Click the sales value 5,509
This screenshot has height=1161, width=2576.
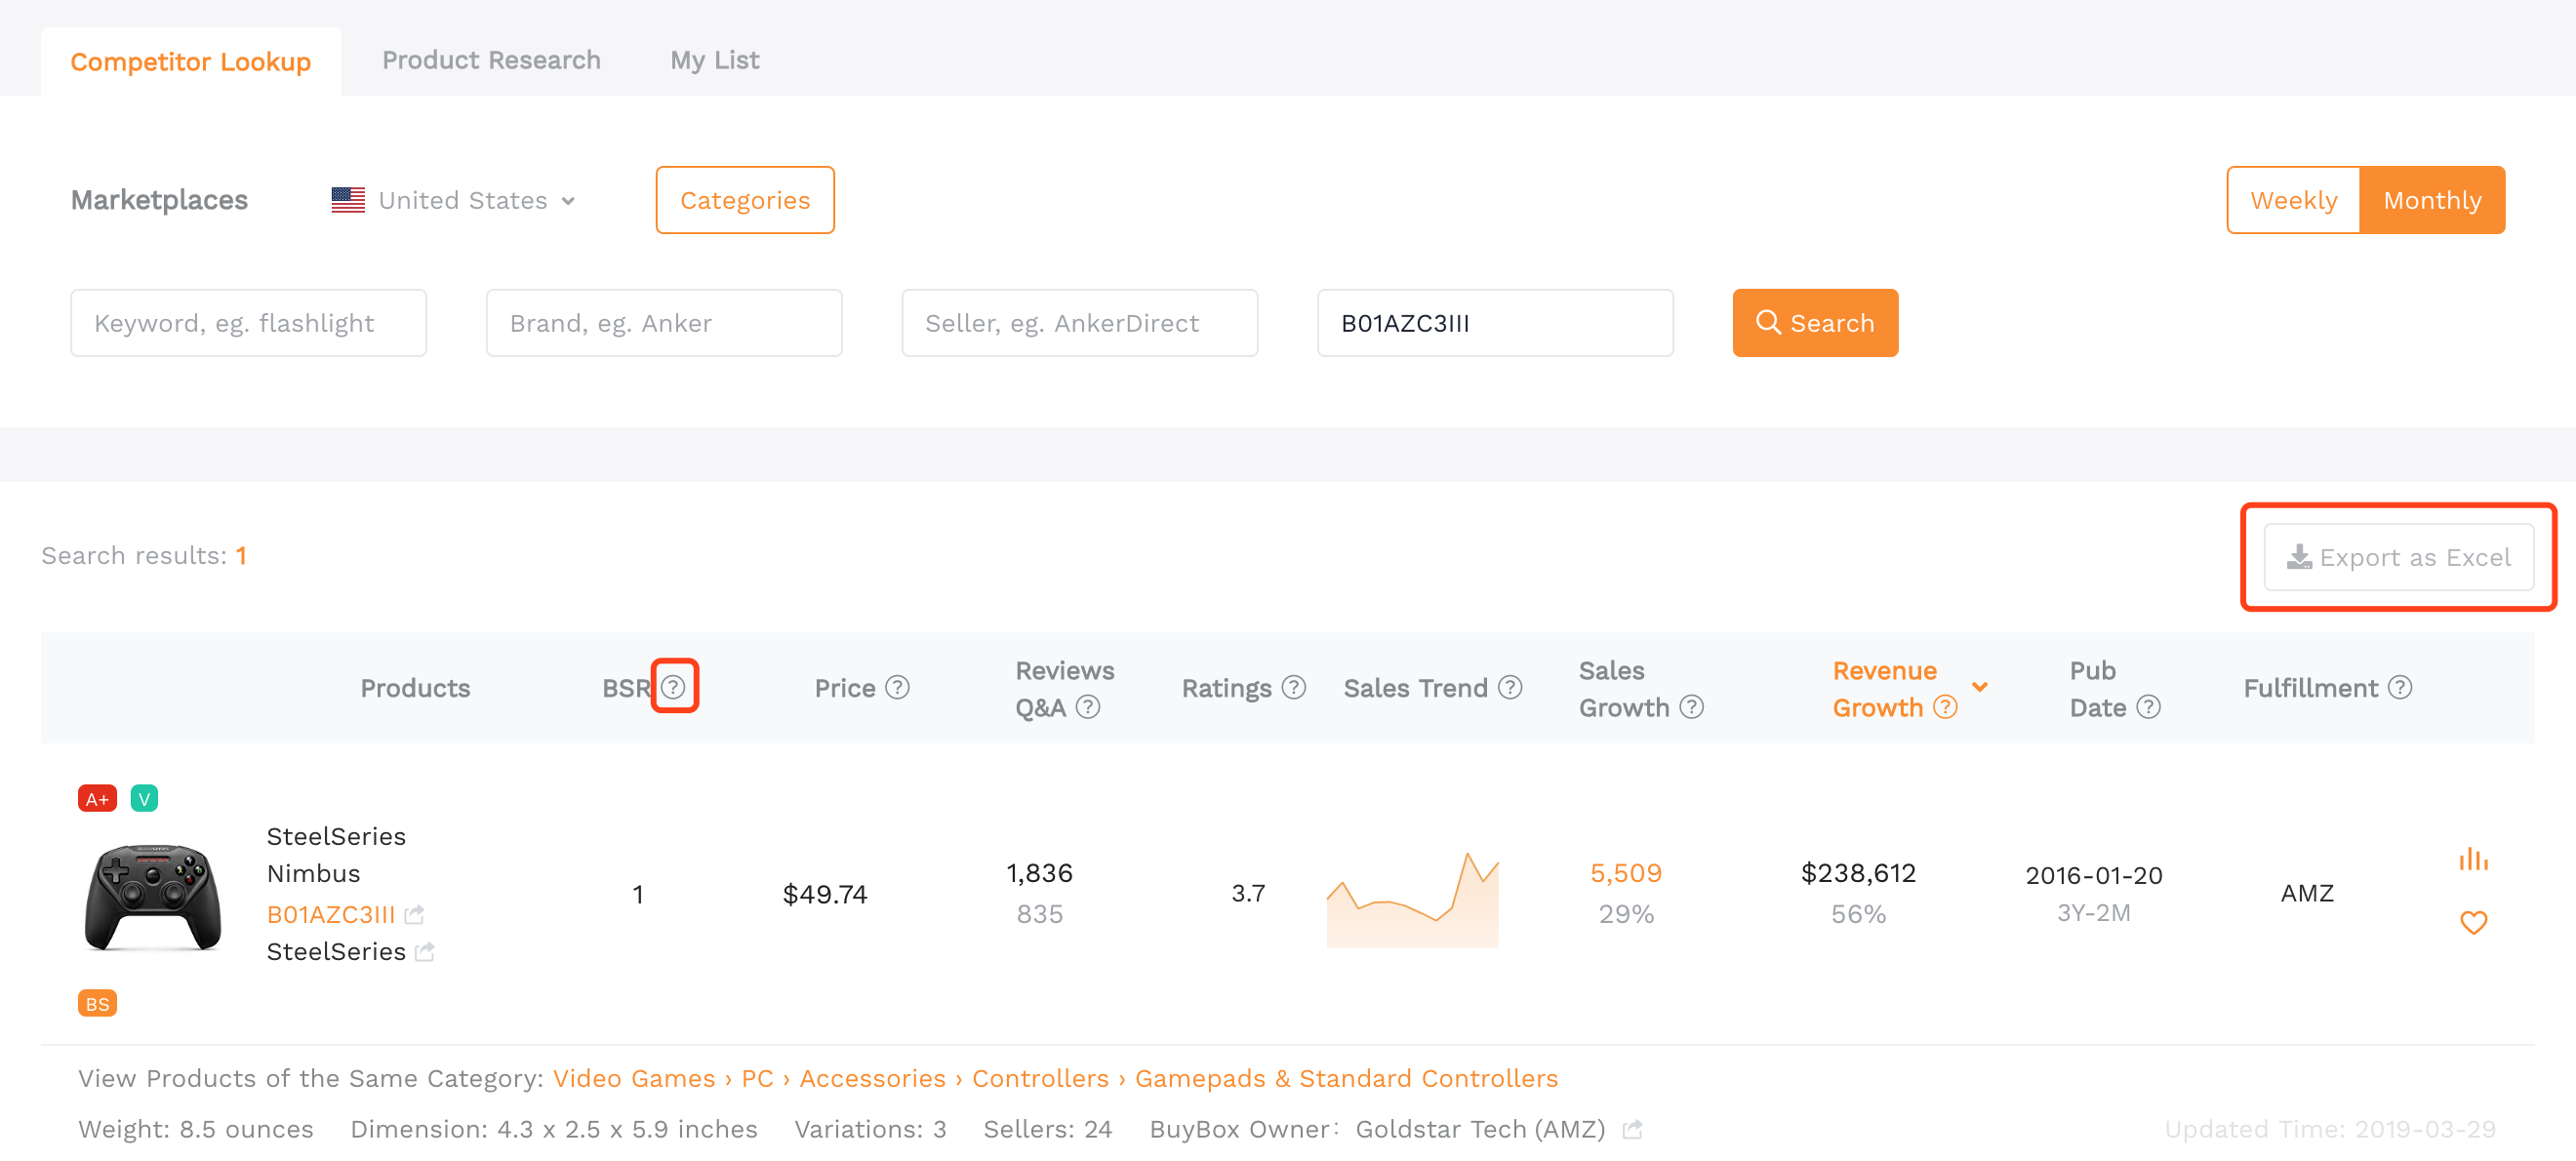(1626, 873)
